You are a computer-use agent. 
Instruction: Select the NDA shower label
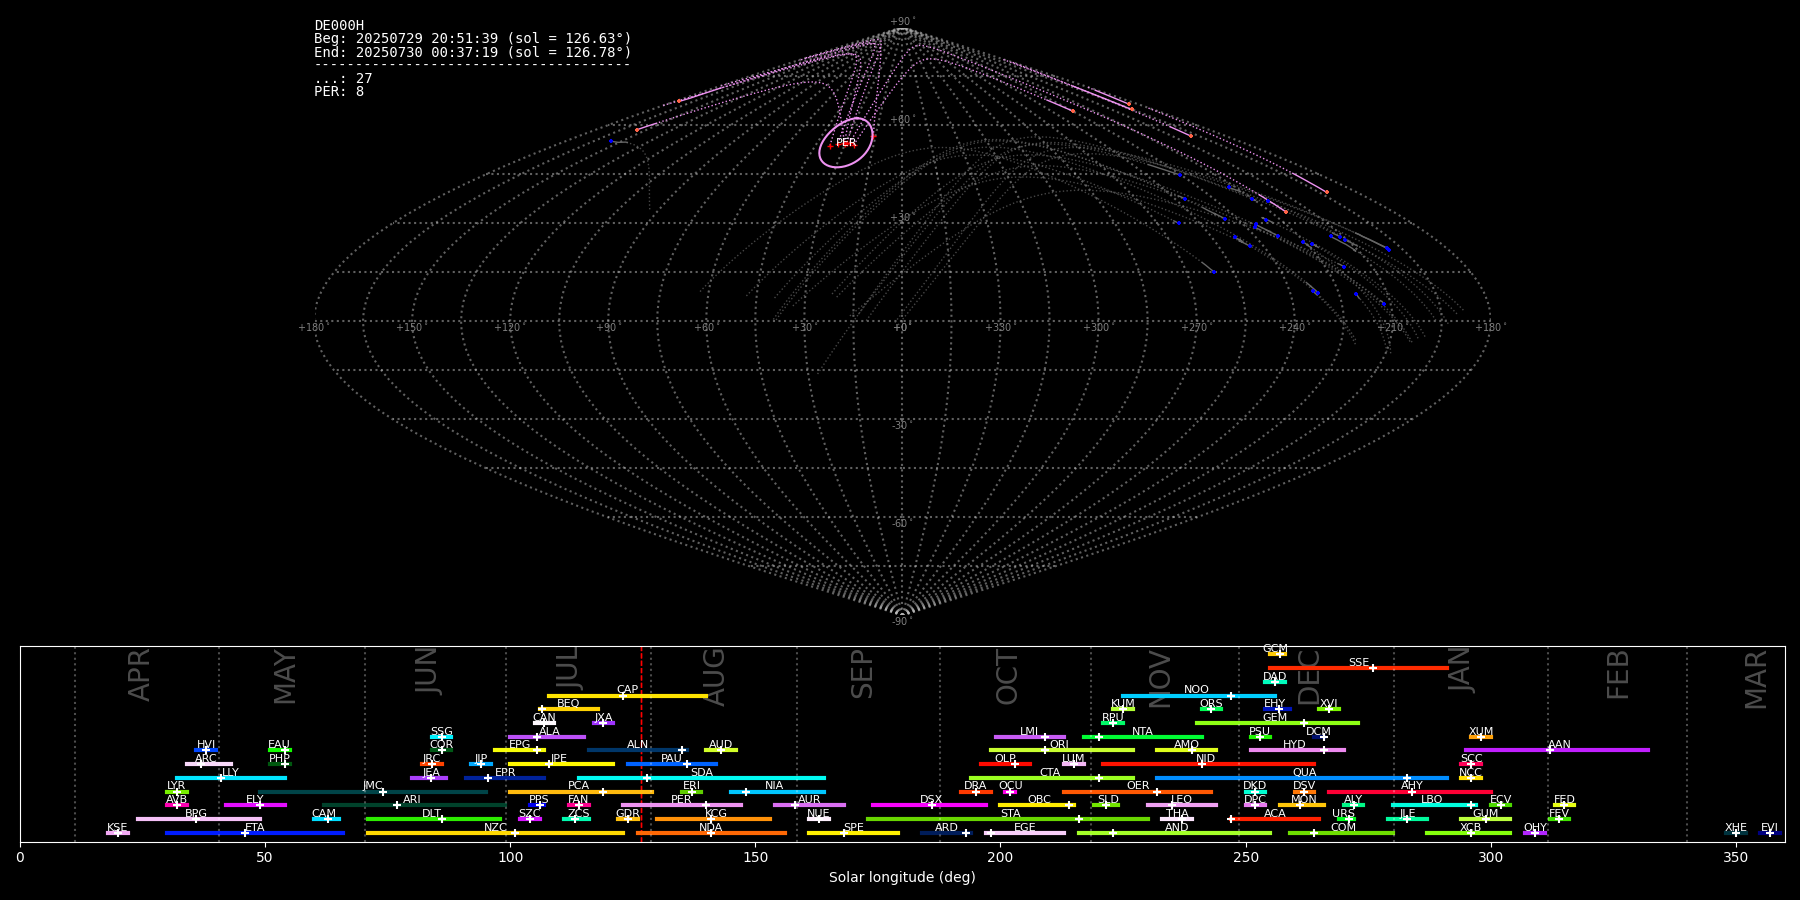tap(710, 828)
